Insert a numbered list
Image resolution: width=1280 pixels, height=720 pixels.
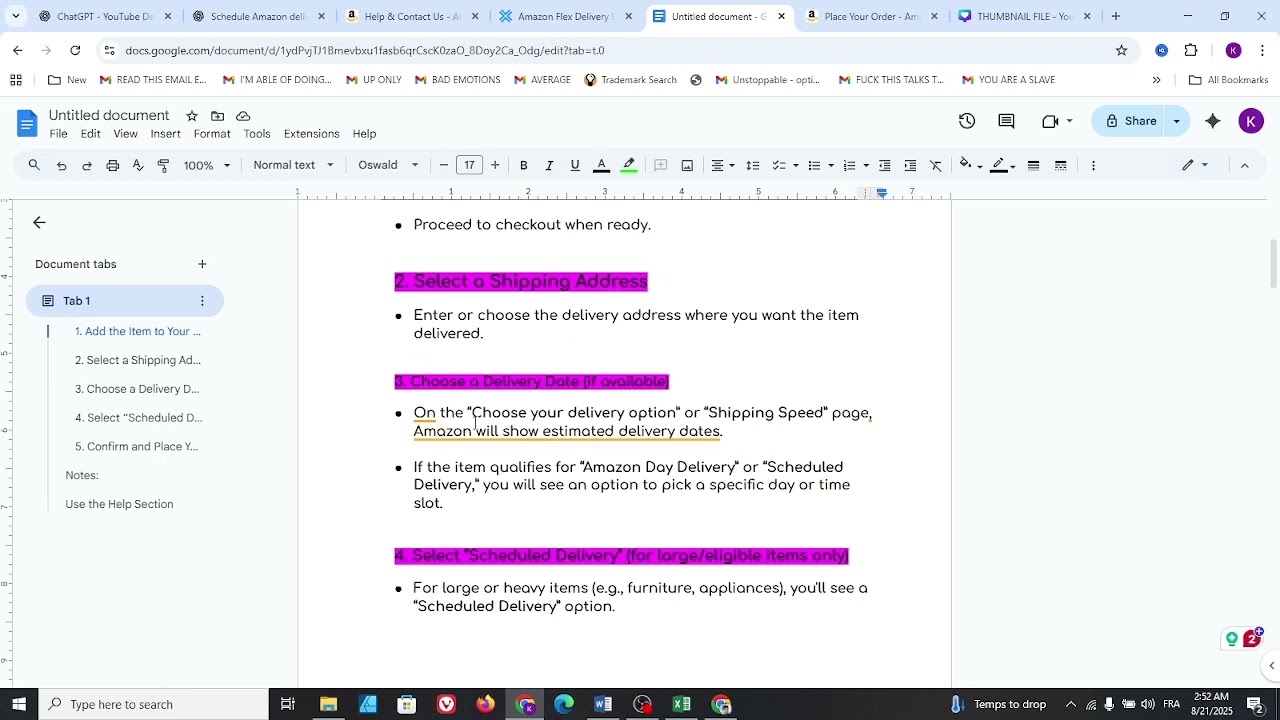click(x=849, y=165)
